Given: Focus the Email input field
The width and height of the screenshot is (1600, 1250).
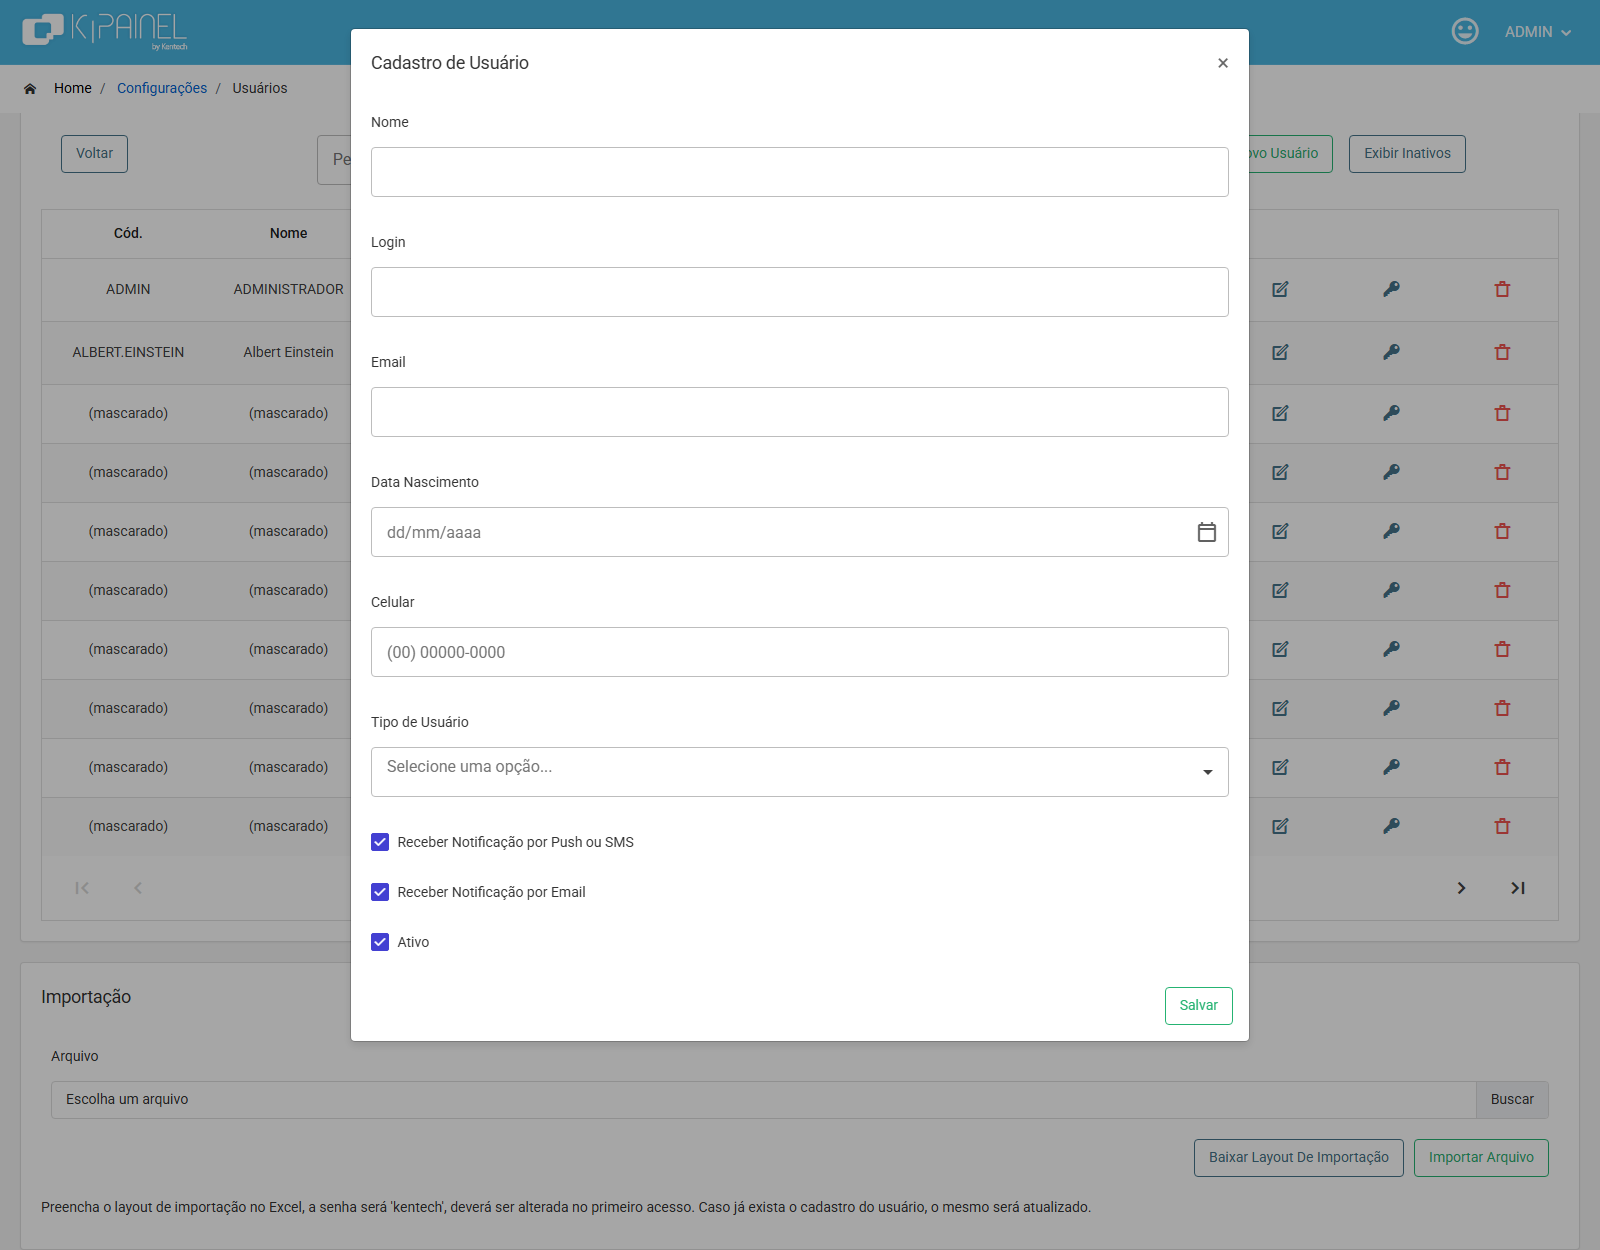Looking at the screenshot, I should coord(800,412).
